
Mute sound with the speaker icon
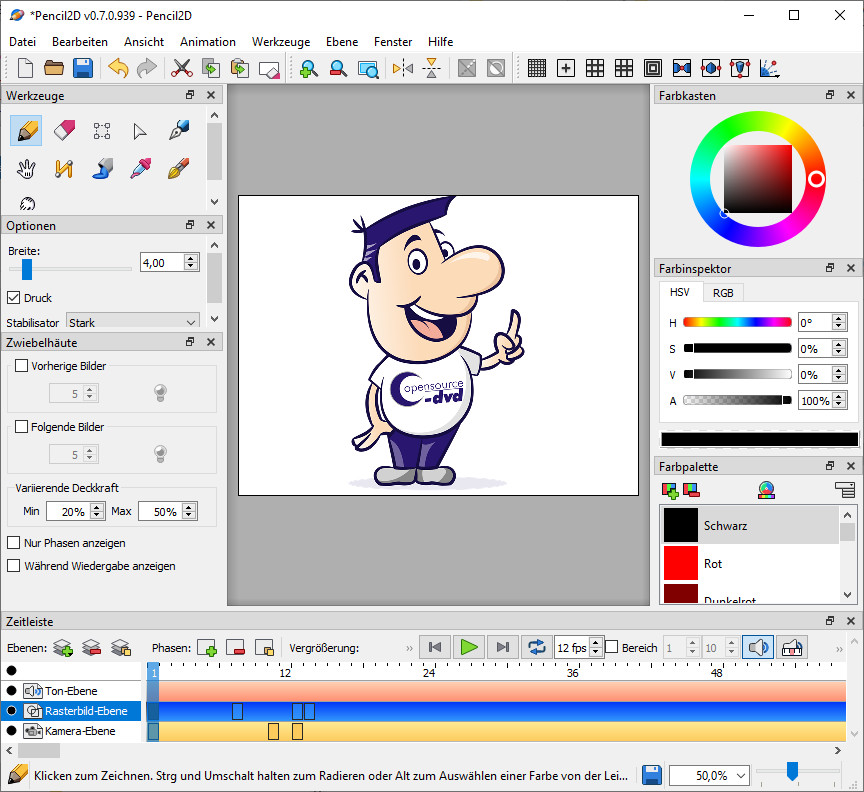tap(758, 647)
